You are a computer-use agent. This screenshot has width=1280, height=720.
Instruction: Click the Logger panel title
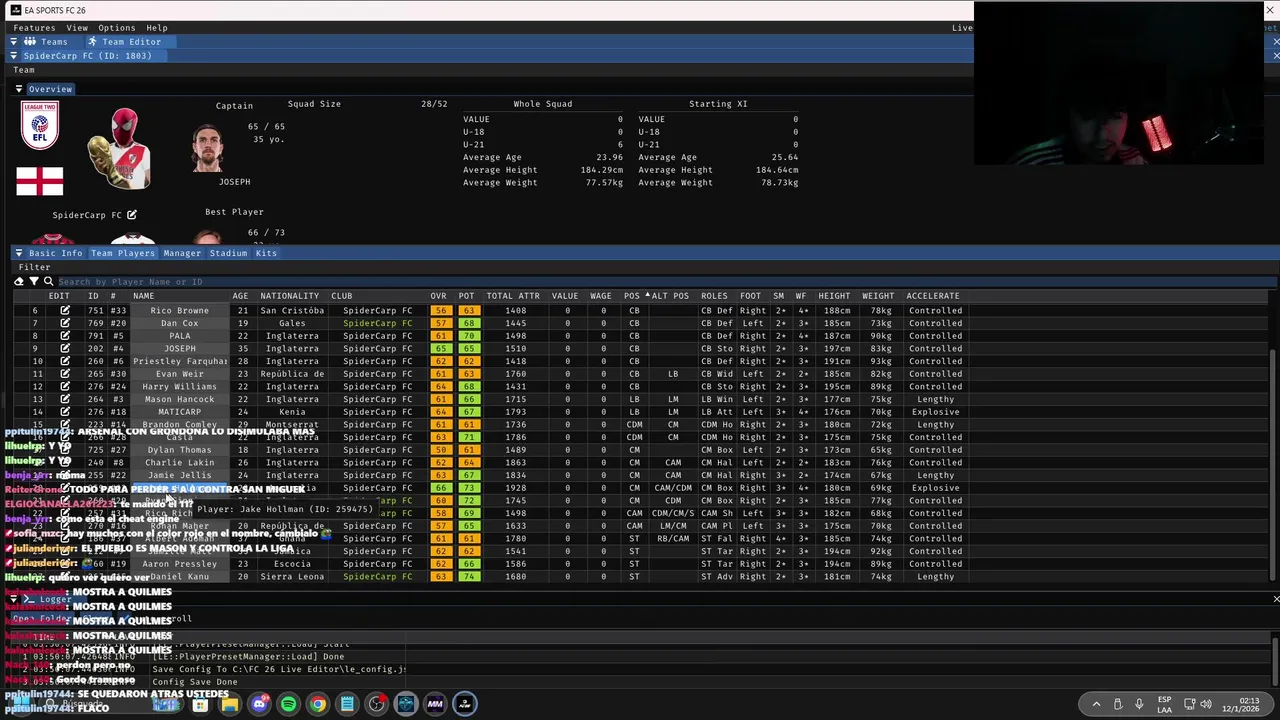point(55,599)
